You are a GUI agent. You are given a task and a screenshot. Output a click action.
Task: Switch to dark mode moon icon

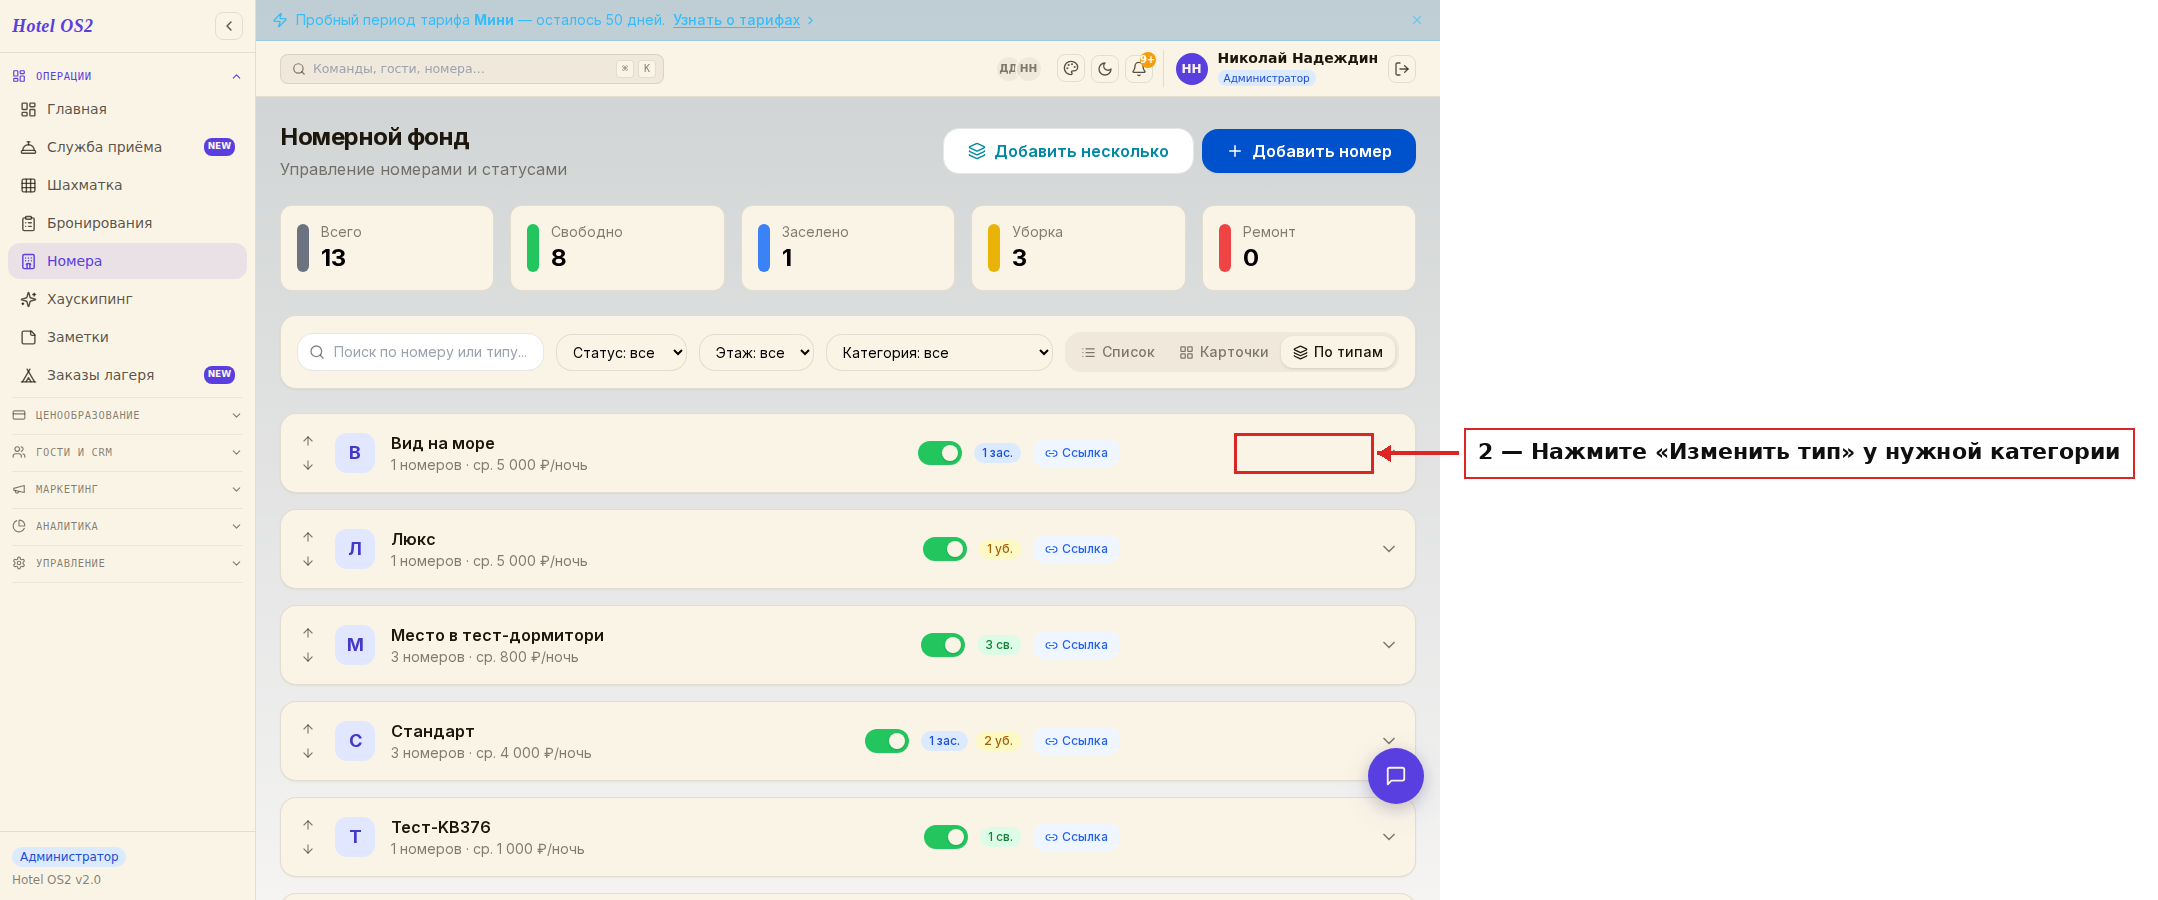pyautogui.click(x=1105, y=69)
